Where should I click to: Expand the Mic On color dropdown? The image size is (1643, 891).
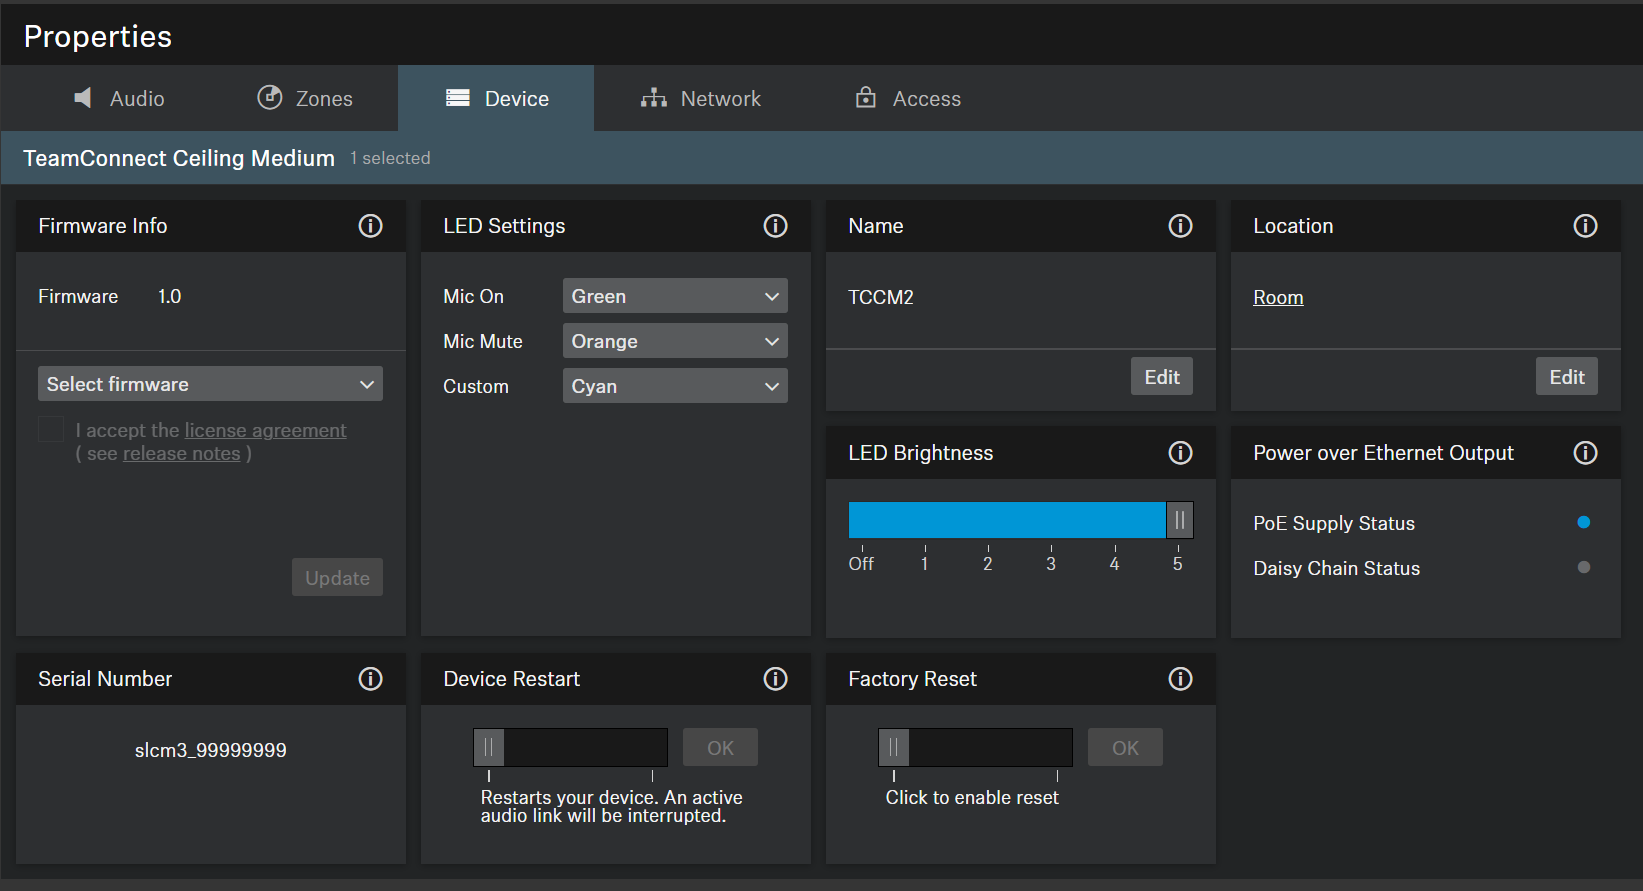[675, 296]
